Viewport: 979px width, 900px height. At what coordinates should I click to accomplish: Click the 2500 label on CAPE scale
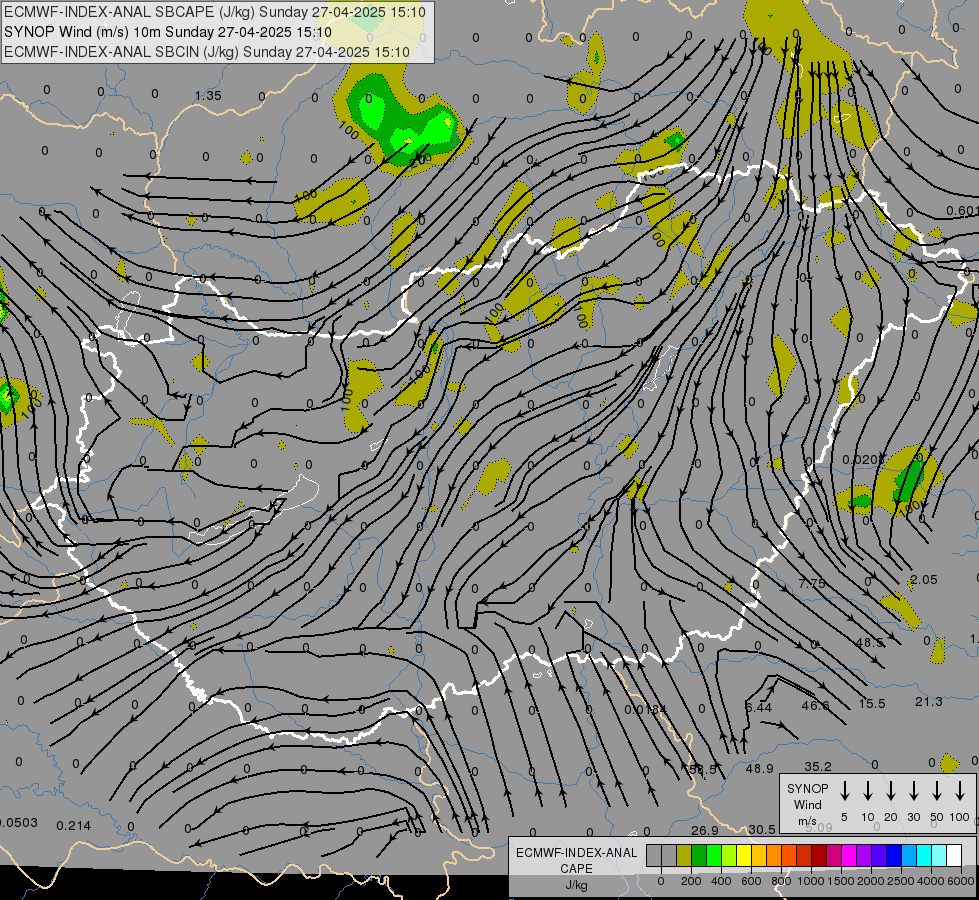(901, 881)
